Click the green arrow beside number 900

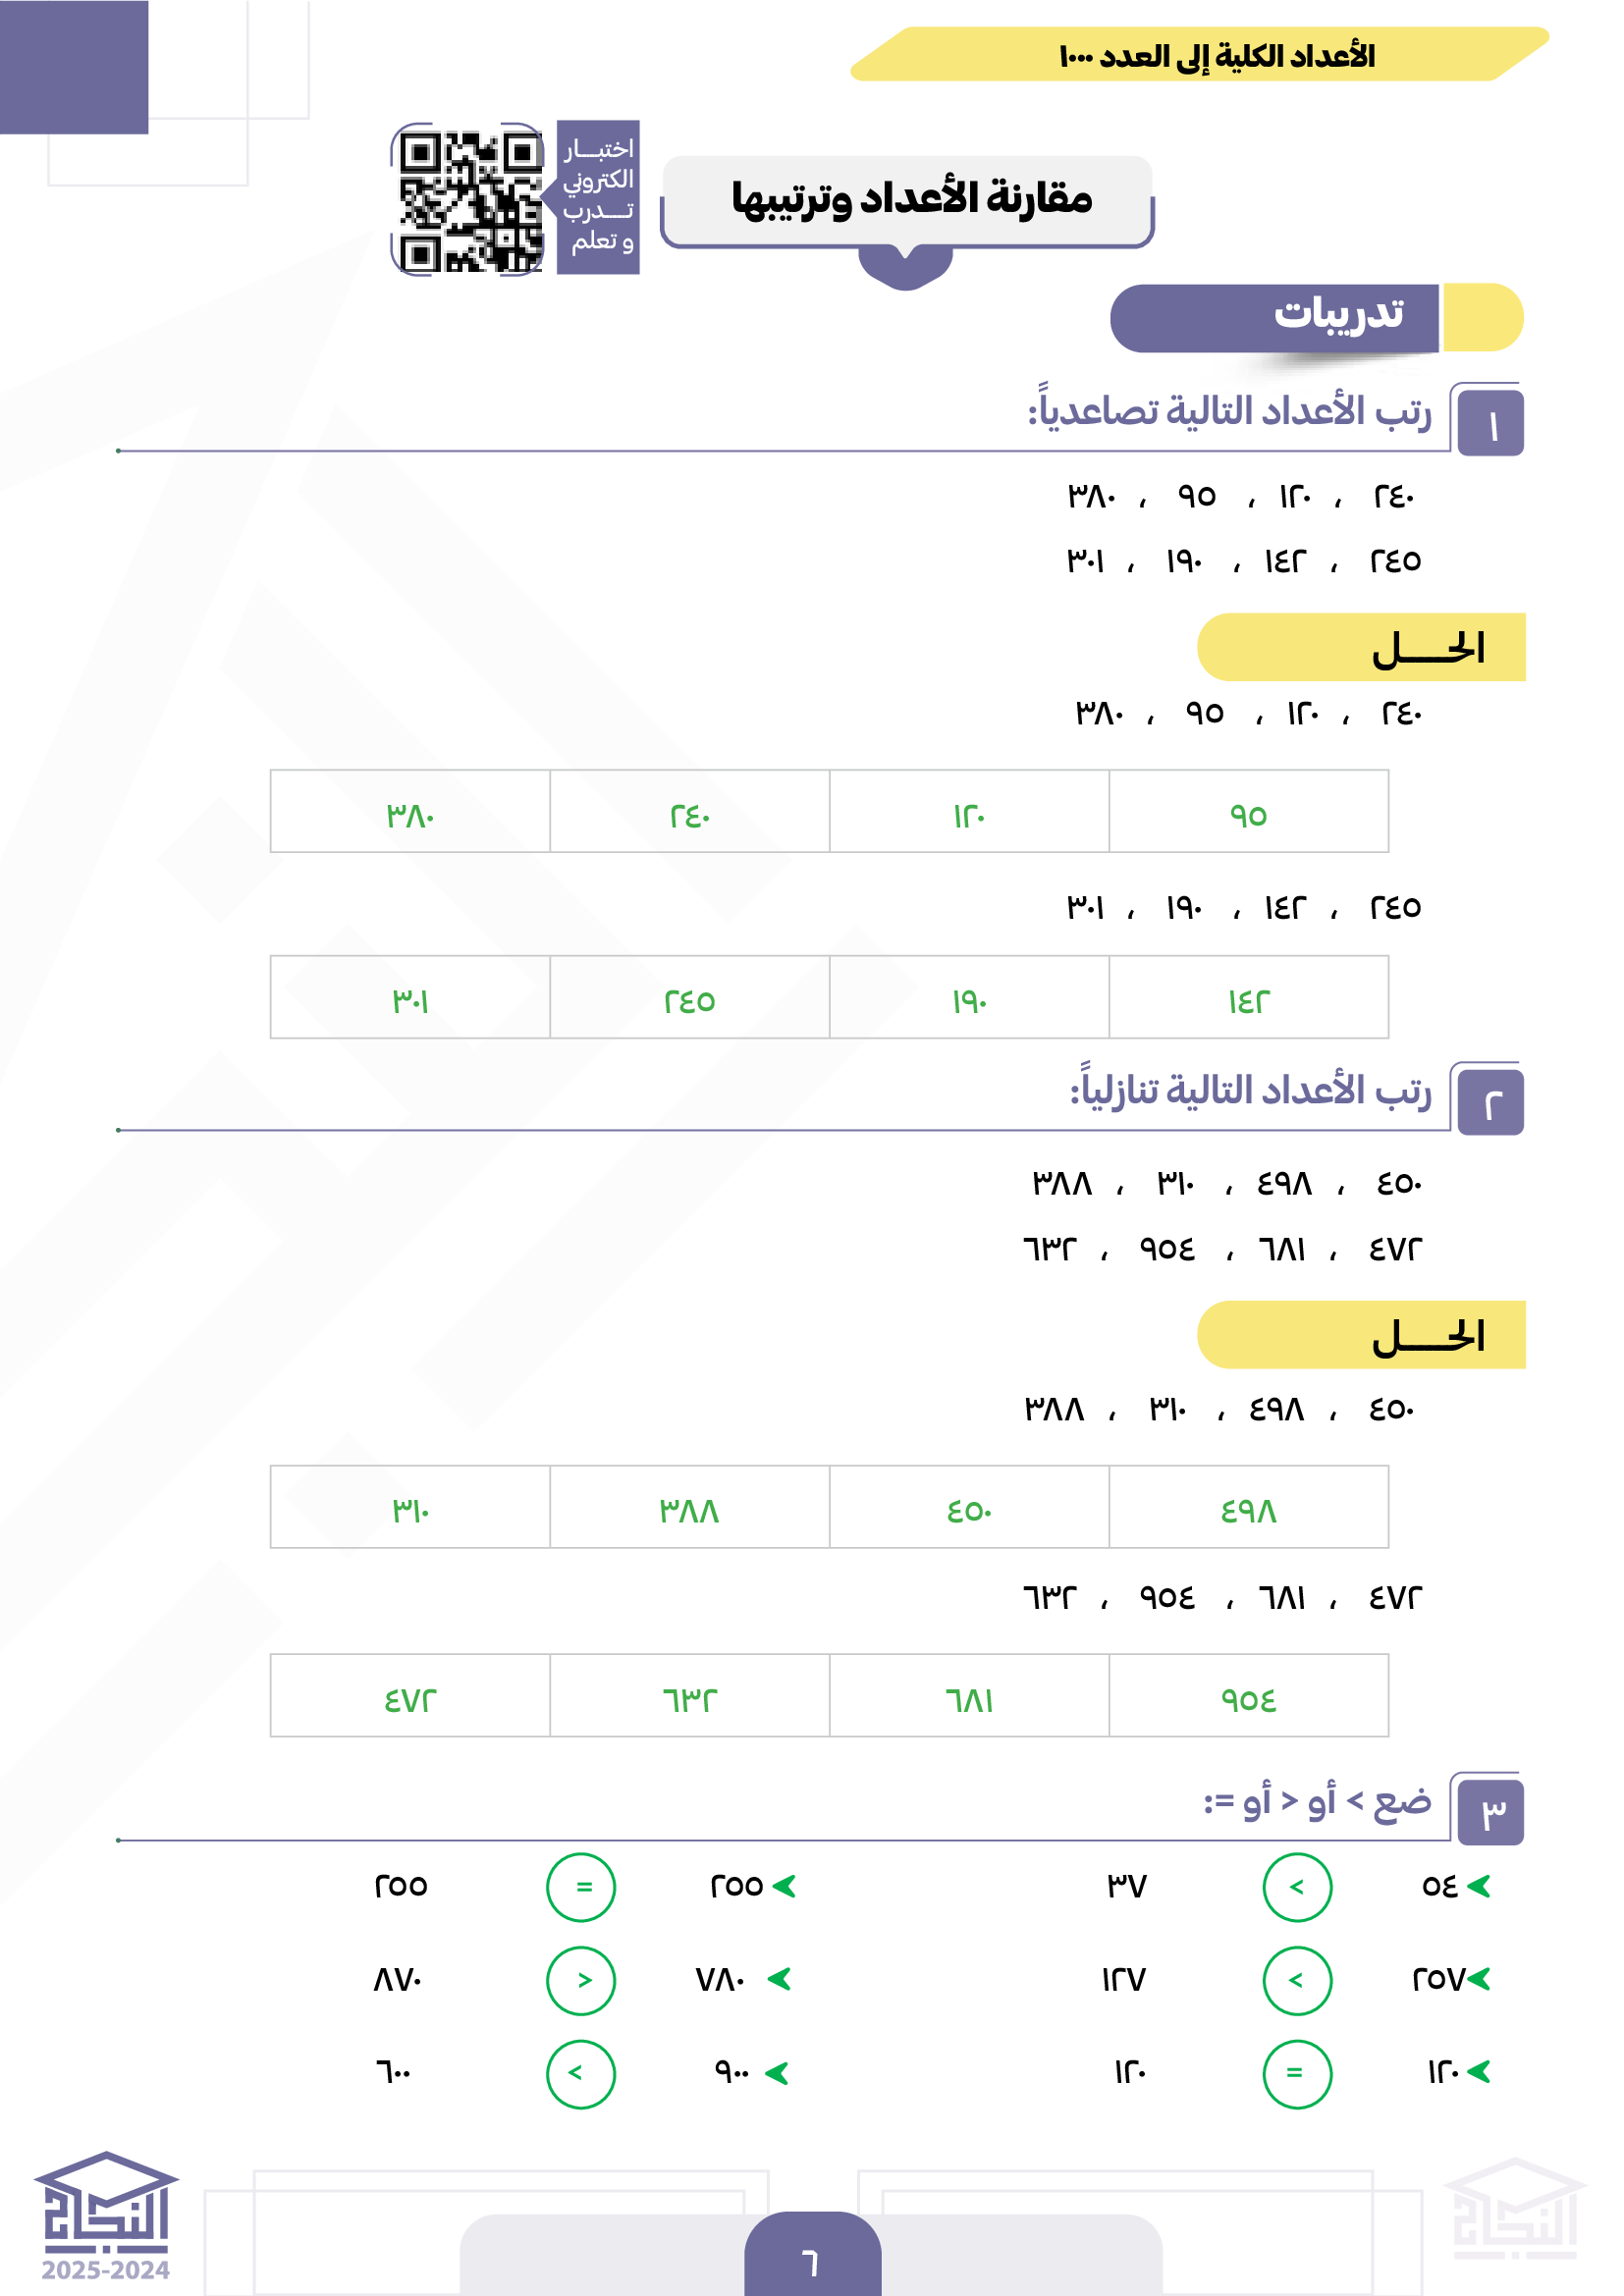pos(776,2073)
